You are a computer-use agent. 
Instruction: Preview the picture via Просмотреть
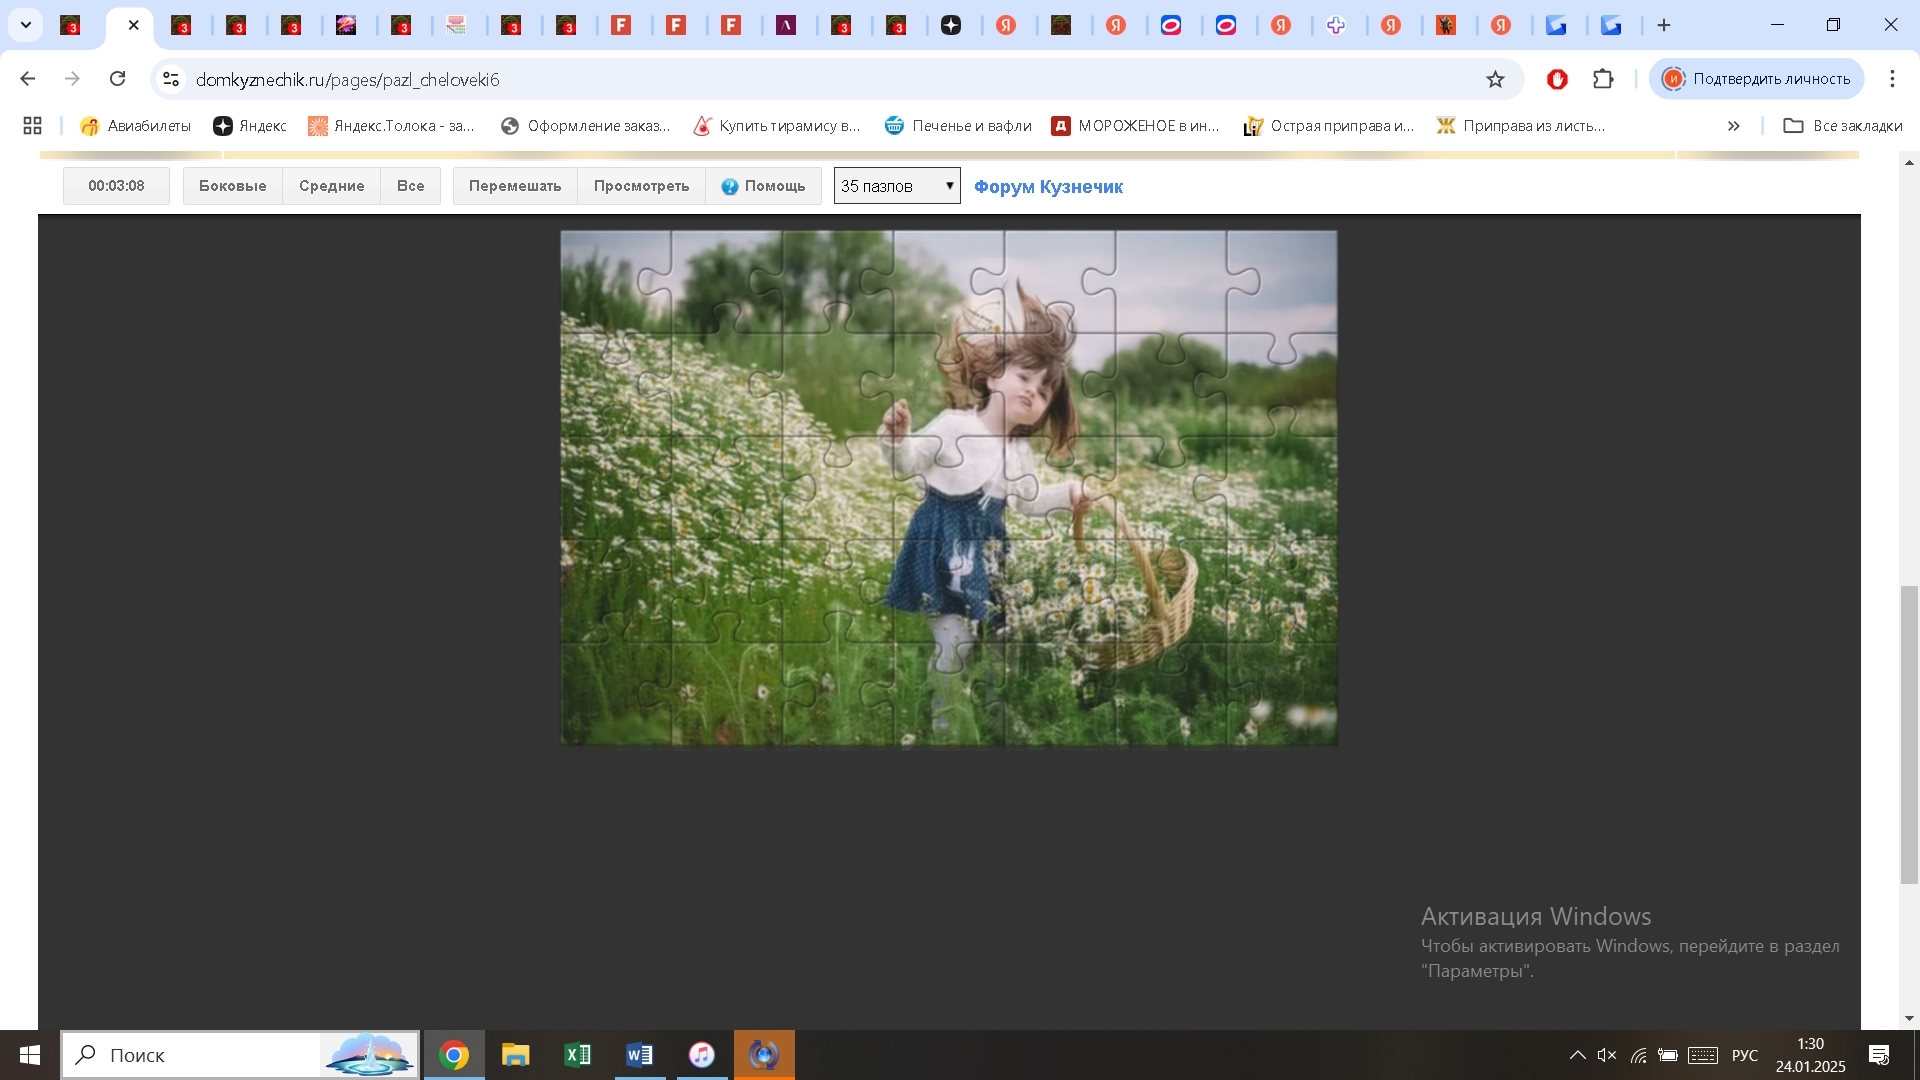pos(641,186)
